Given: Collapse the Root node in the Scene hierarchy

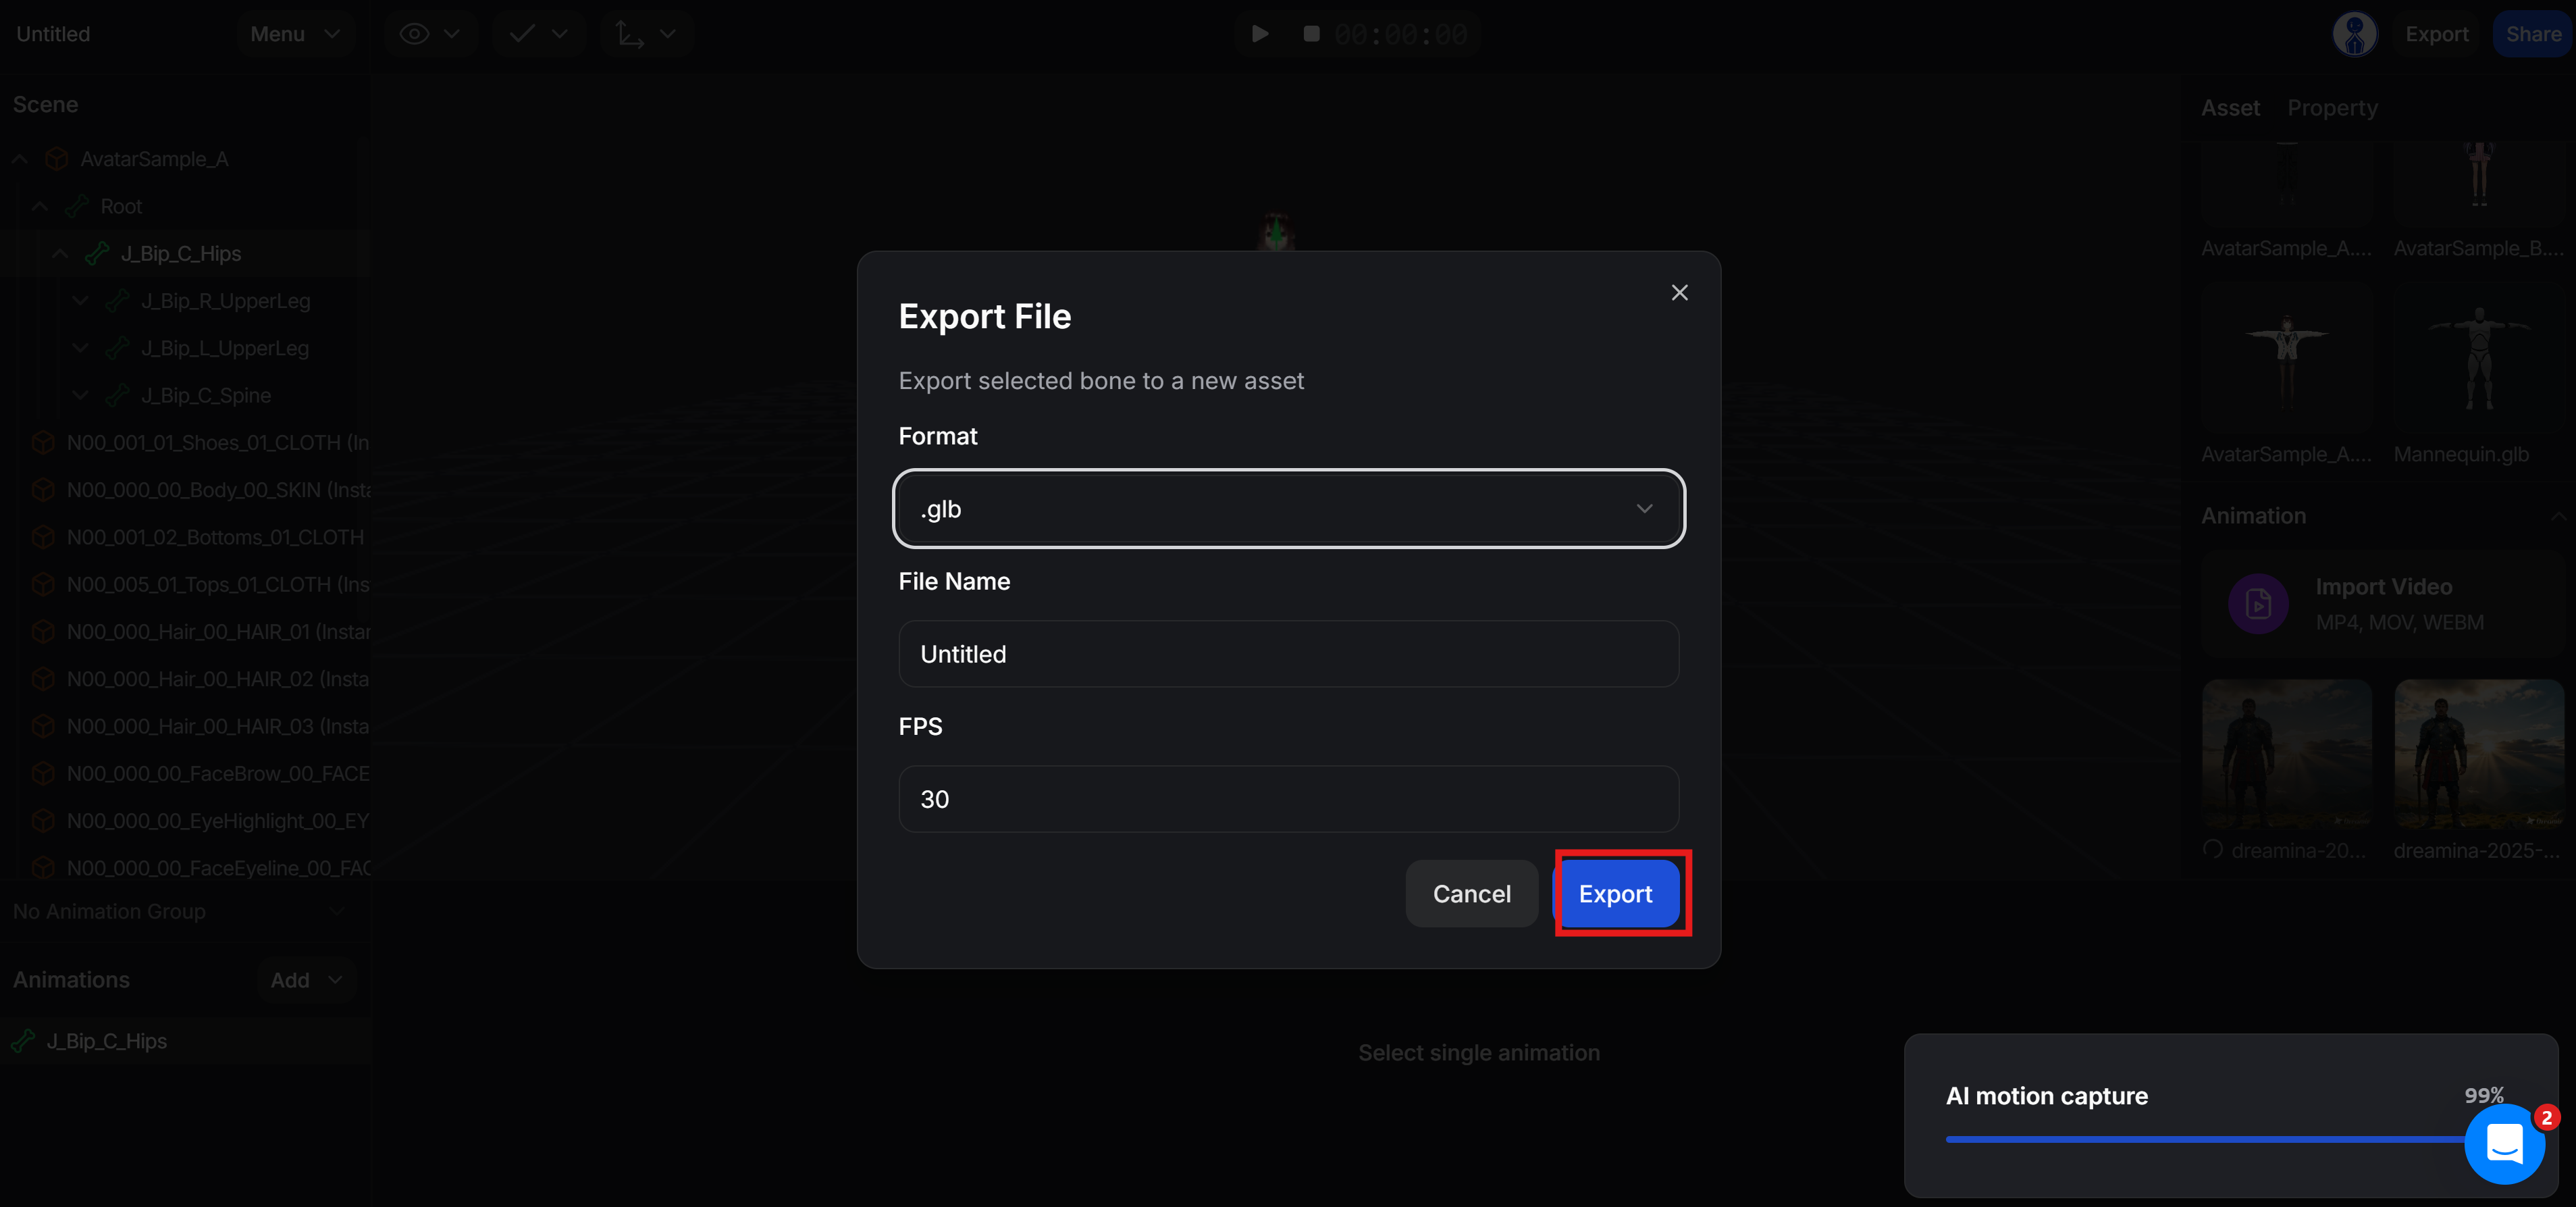Looking at the screenshot, I should point(39,206).
